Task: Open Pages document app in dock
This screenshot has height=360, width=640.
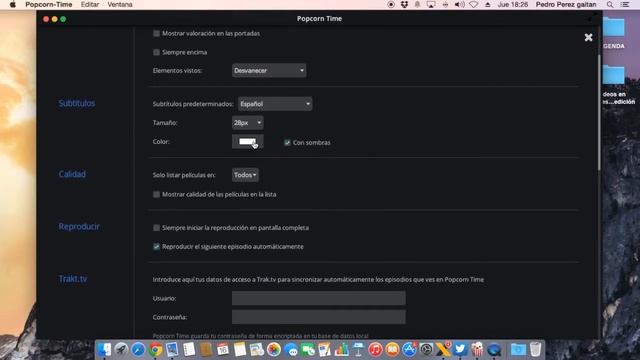Action: [325, 350]
